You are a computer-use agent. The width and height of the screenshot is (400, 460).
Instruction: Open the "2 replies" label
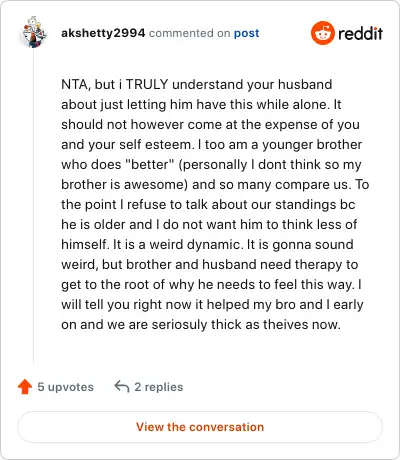coord(159,387)
